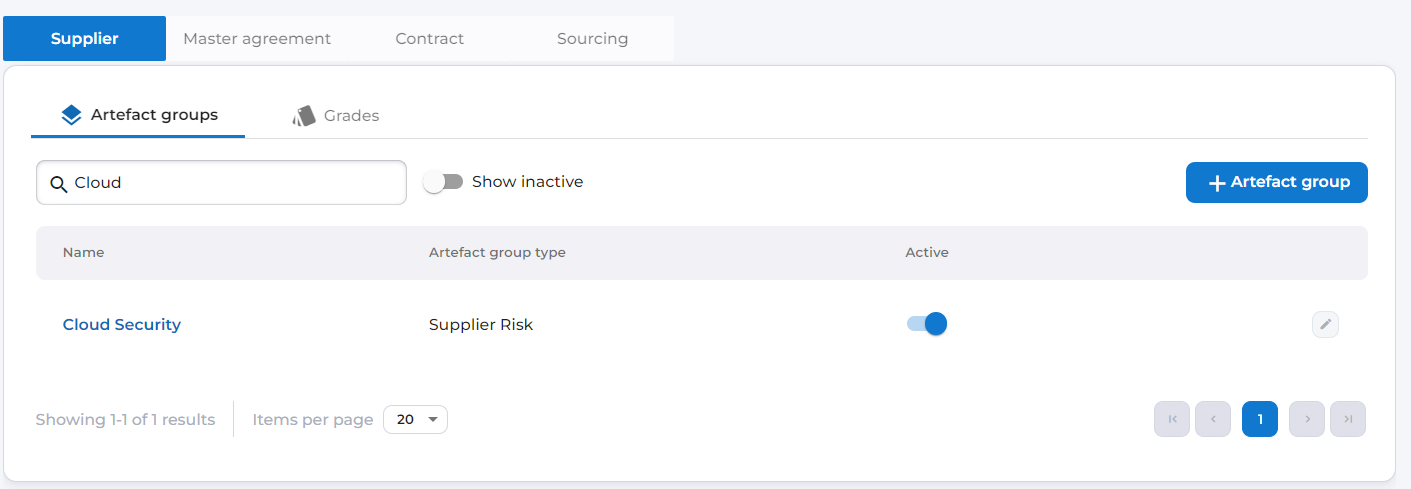This screenshot has width=1411, height=489.
Task: Click the pencil edit icon for Cloud Security
Action: pyautogui.click(x=1325, y=324)
